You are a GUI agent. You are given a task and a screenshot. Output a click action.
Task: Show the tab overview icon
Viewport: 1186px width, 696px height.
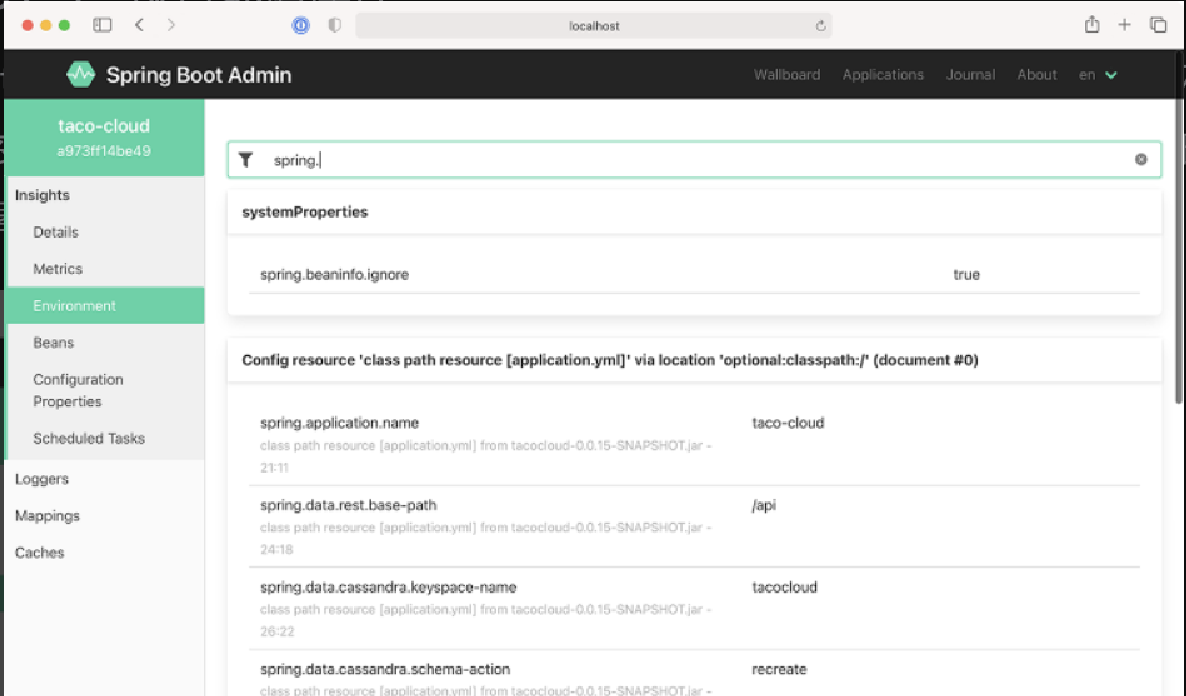[1158, 25]
